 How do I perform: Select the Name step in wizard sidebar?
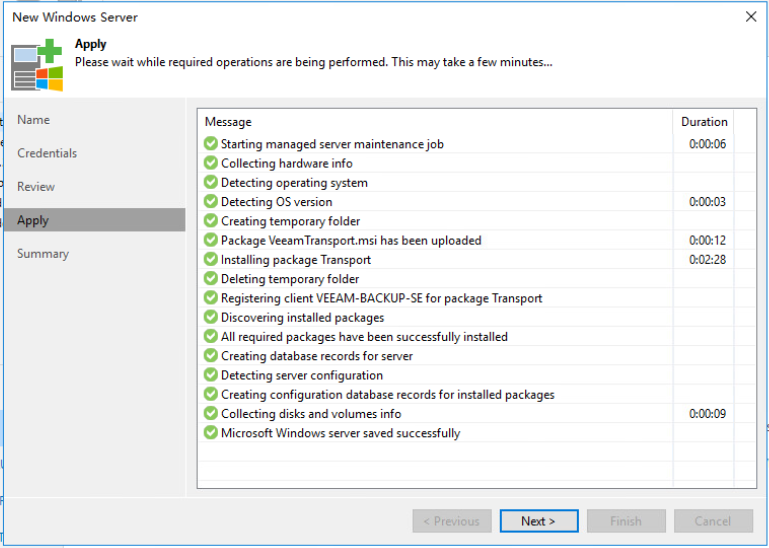pyautogui.click(x=33, y=120)
